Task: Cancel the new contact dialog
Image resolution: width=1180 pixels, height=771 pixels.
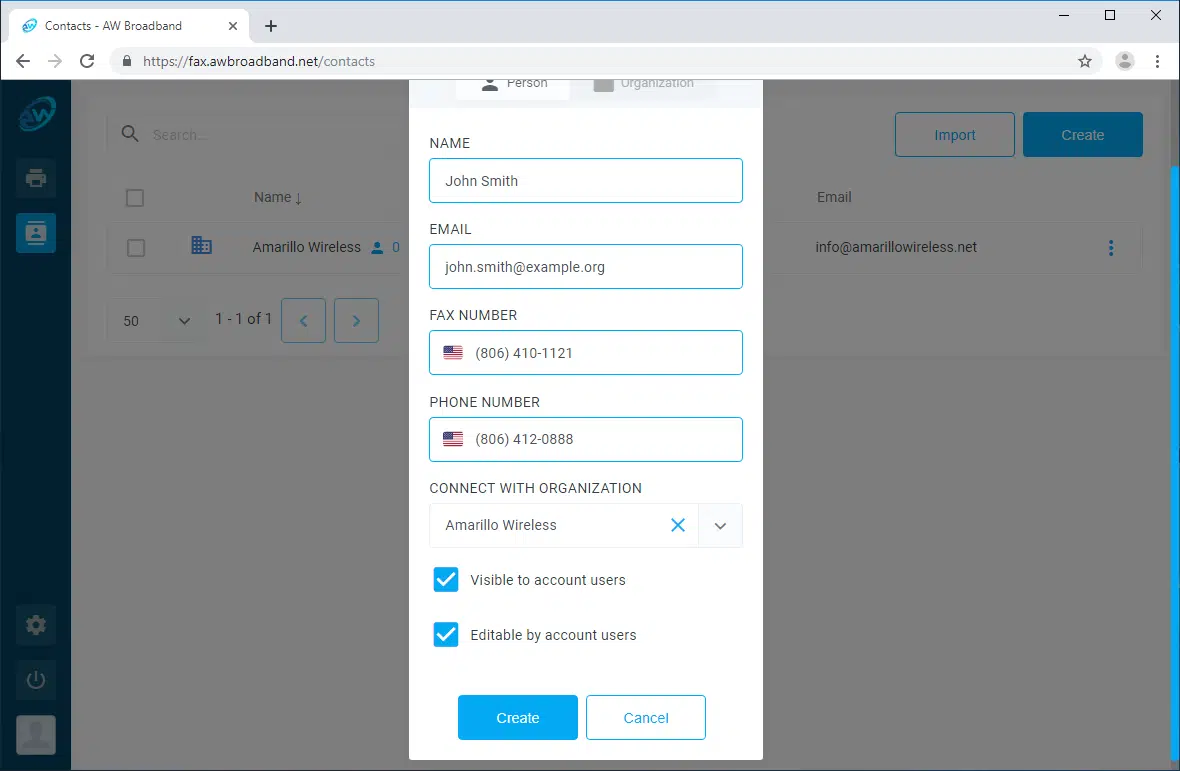Action: click(x=646, y=718)
